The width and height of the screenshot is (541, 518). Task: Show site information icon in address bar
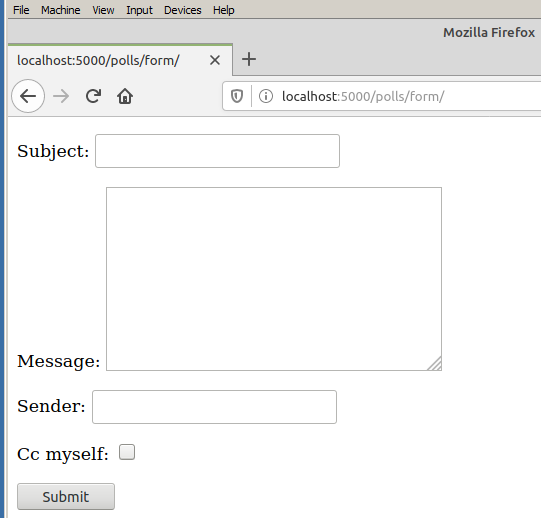266,96
